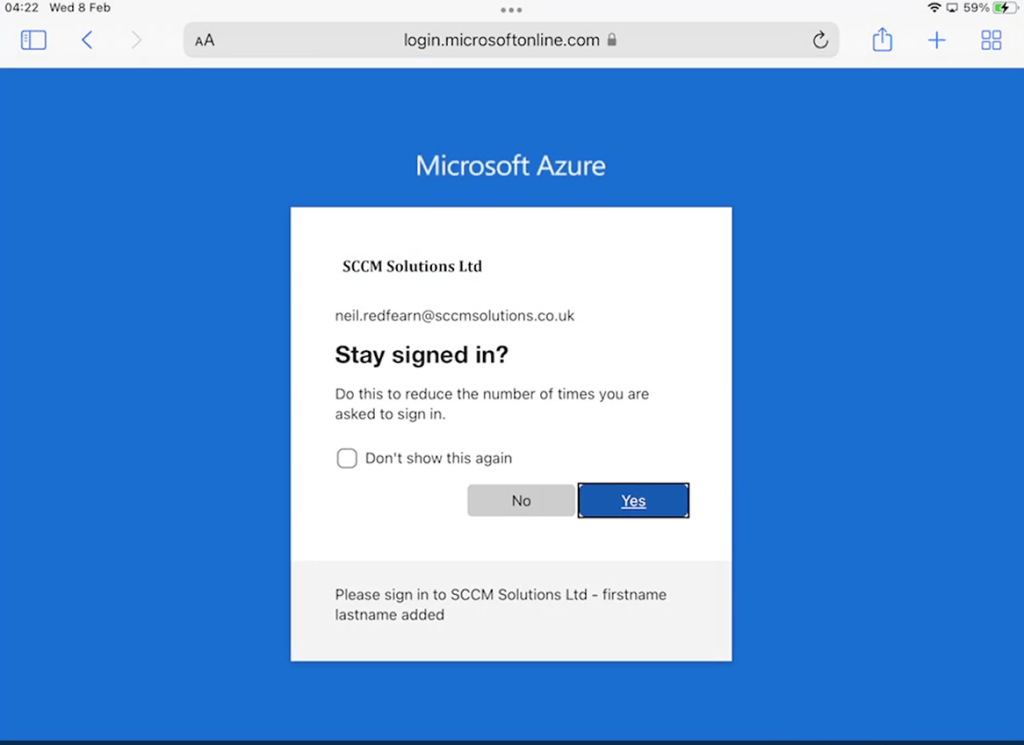This screenshot has width=1024, height=745.
Task: Tap the forward navigation arrow
Action: (x=136, y=40)
